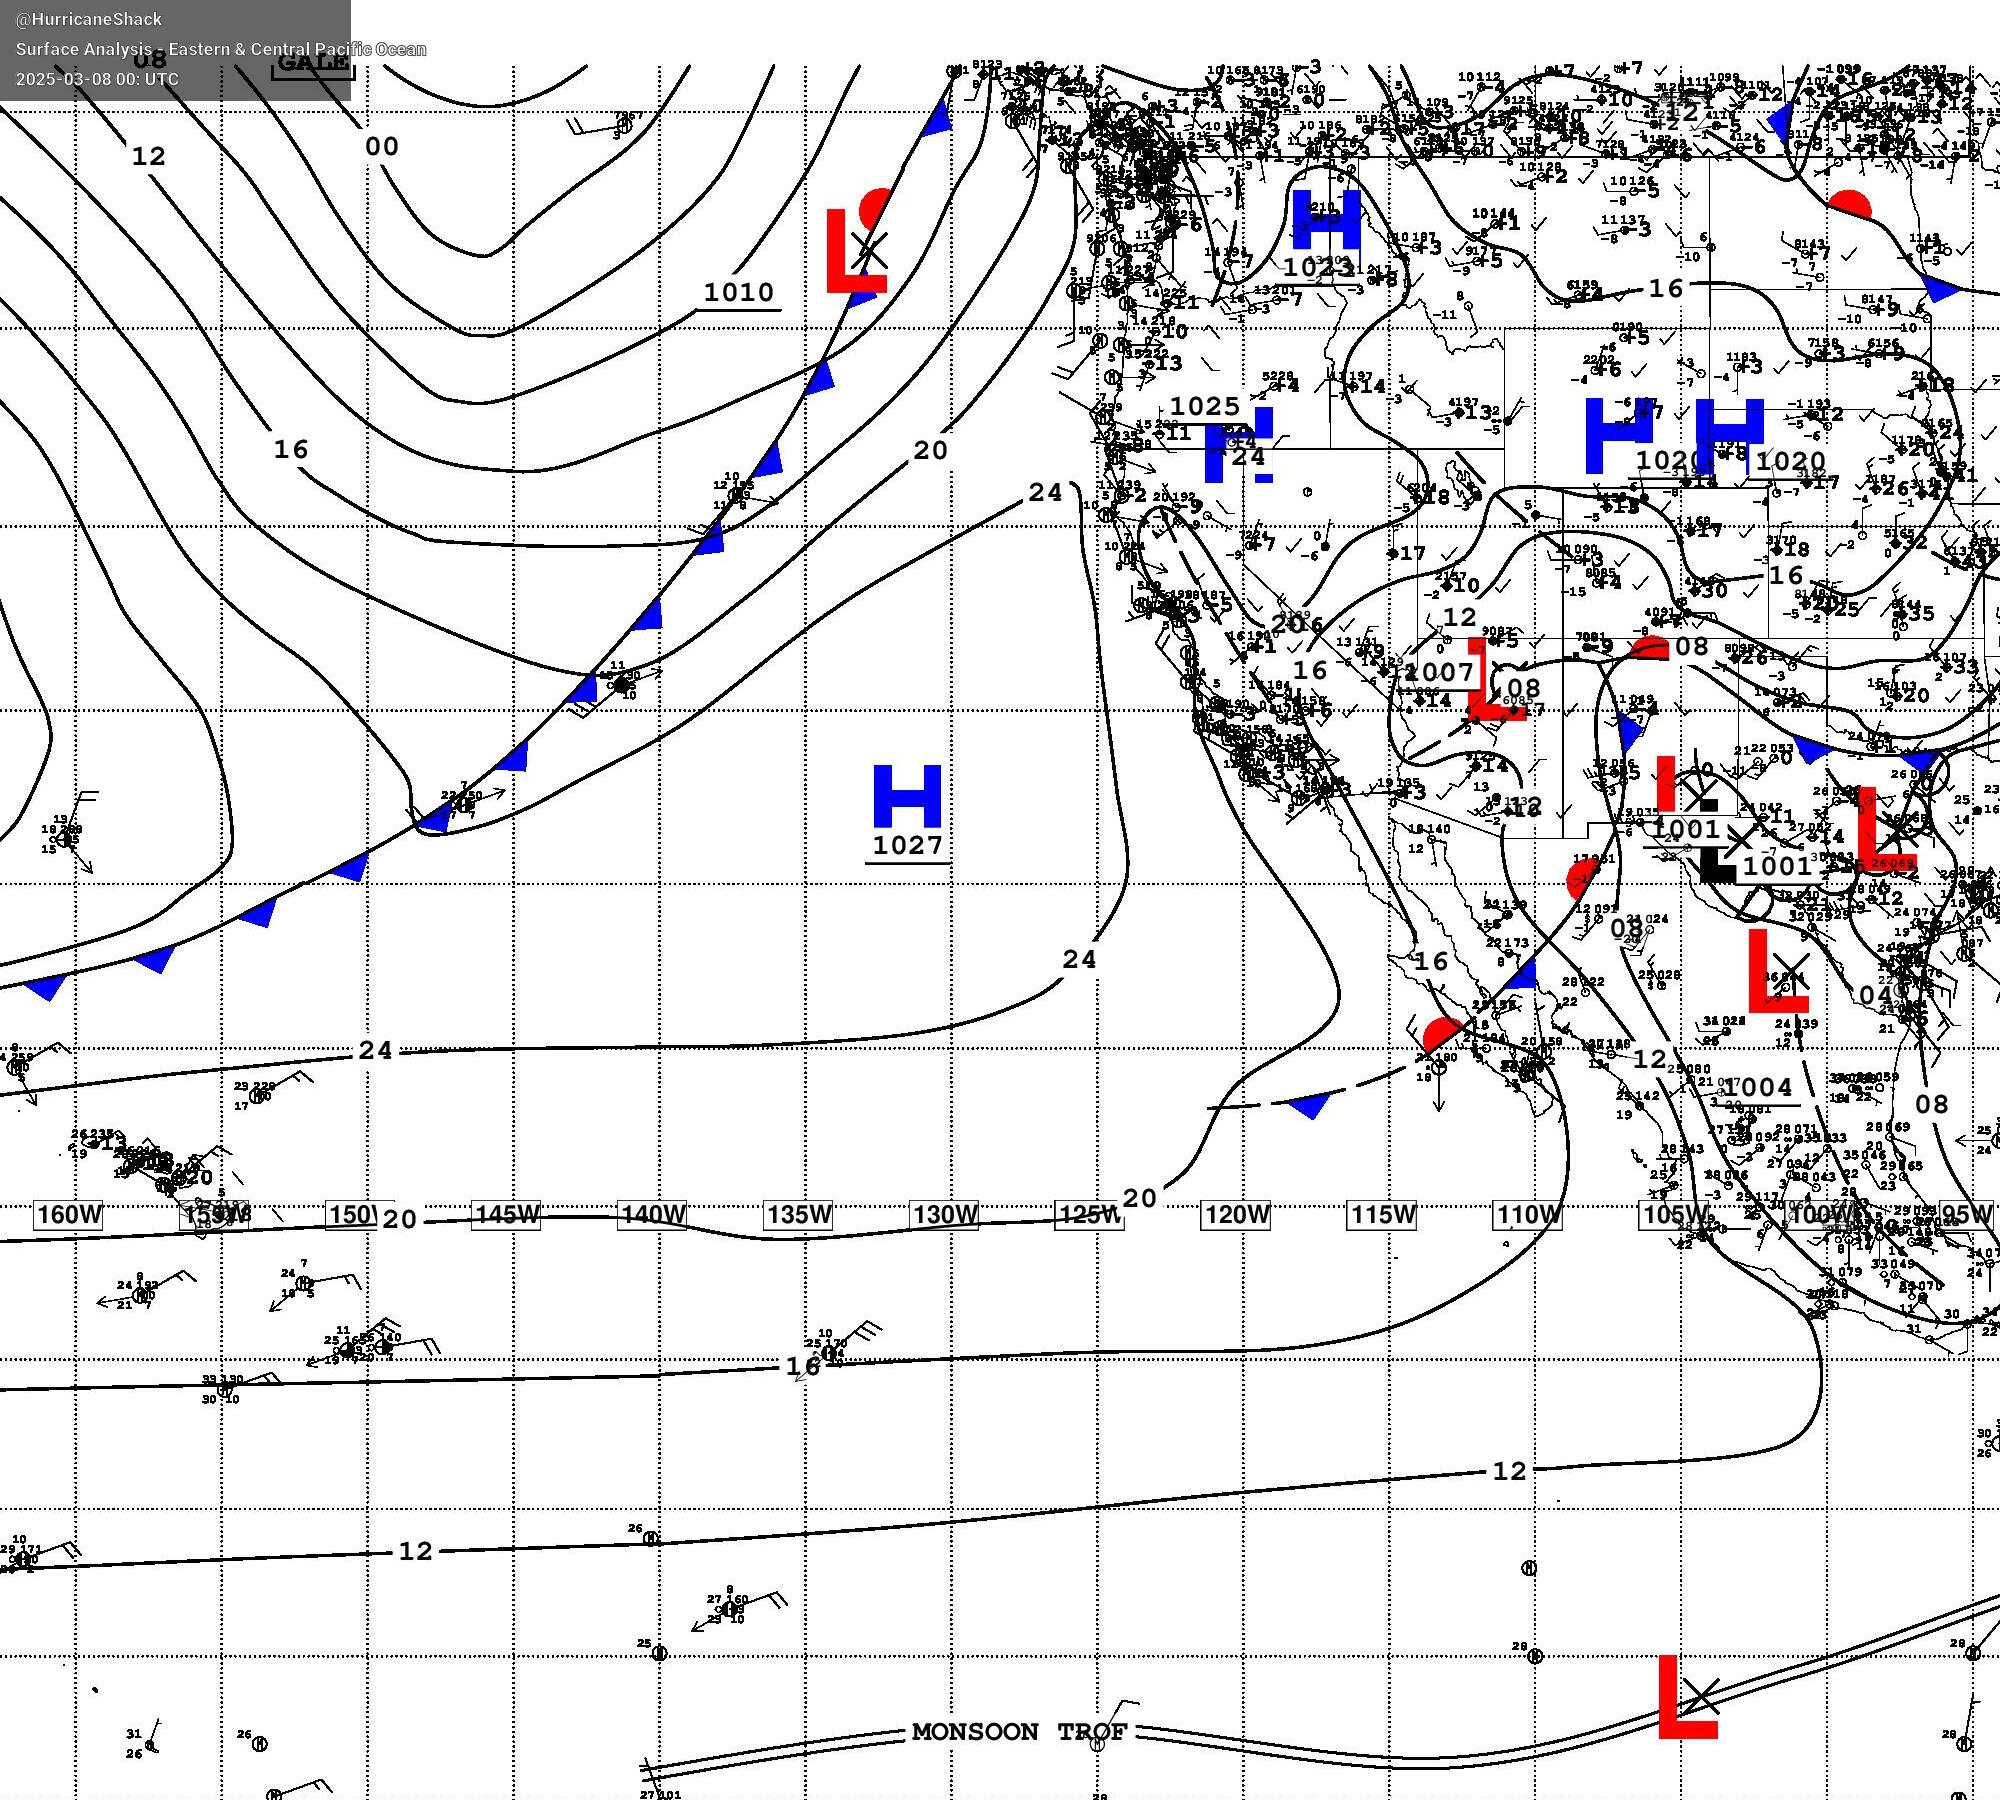Click the 110W longitude label
This screenshot has height=1800, width=2000.
point(1528,1215)
